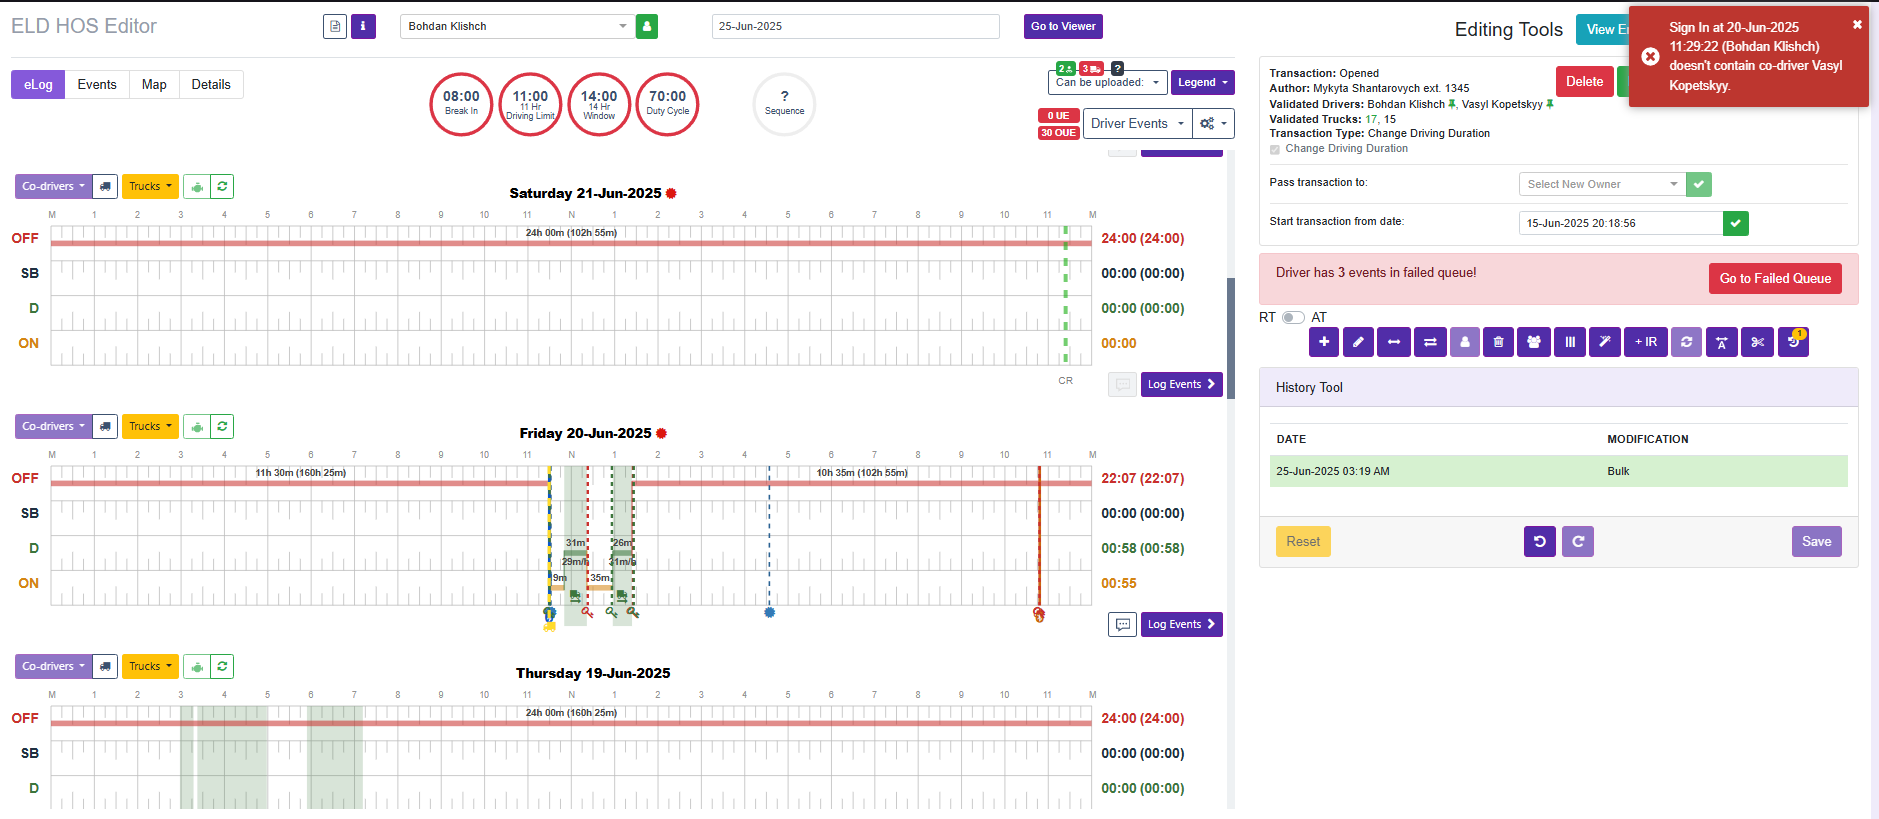
Task: Close the red error notification
Action: pyautogui.click(x=1857, y=25)
